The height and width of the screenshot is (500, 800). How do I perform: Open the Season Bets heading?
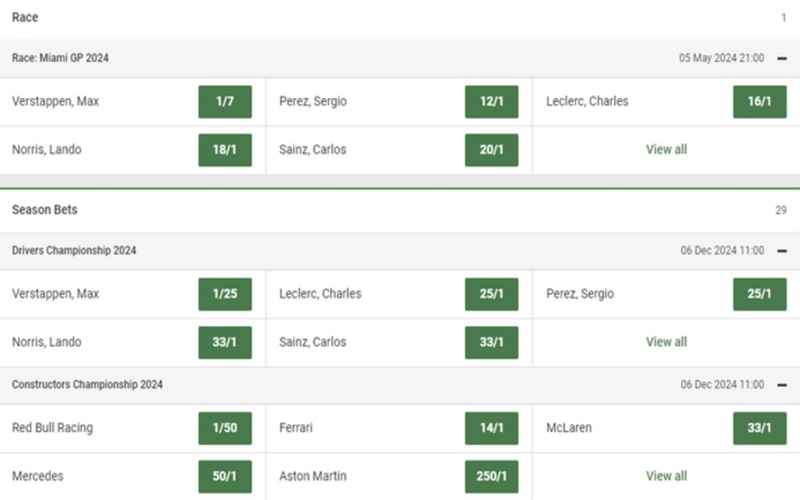tap(45, 210)
